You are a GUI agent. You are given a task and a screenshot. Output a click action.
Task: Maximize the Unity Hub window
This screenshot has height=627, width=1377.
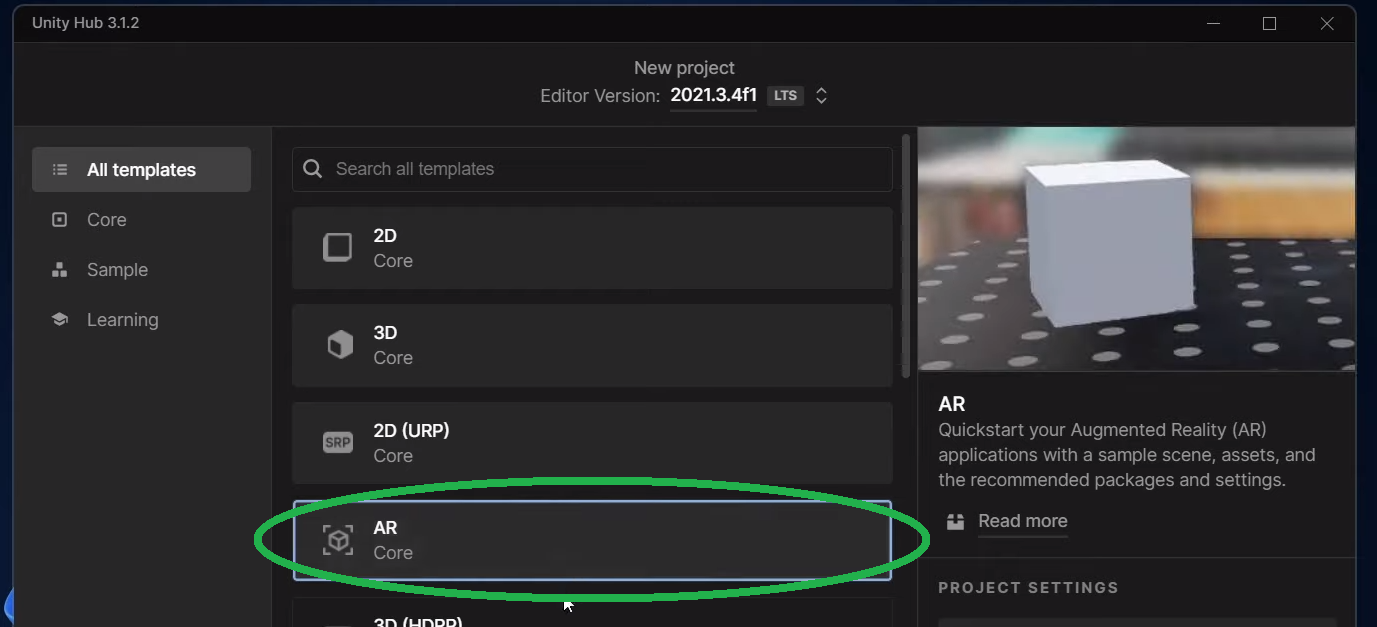click(1269, 23)
